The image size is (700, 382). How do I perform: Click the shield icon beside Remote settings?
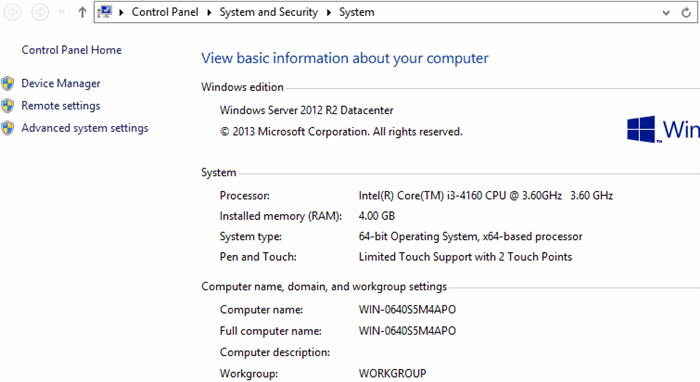(x=8, y=106)
